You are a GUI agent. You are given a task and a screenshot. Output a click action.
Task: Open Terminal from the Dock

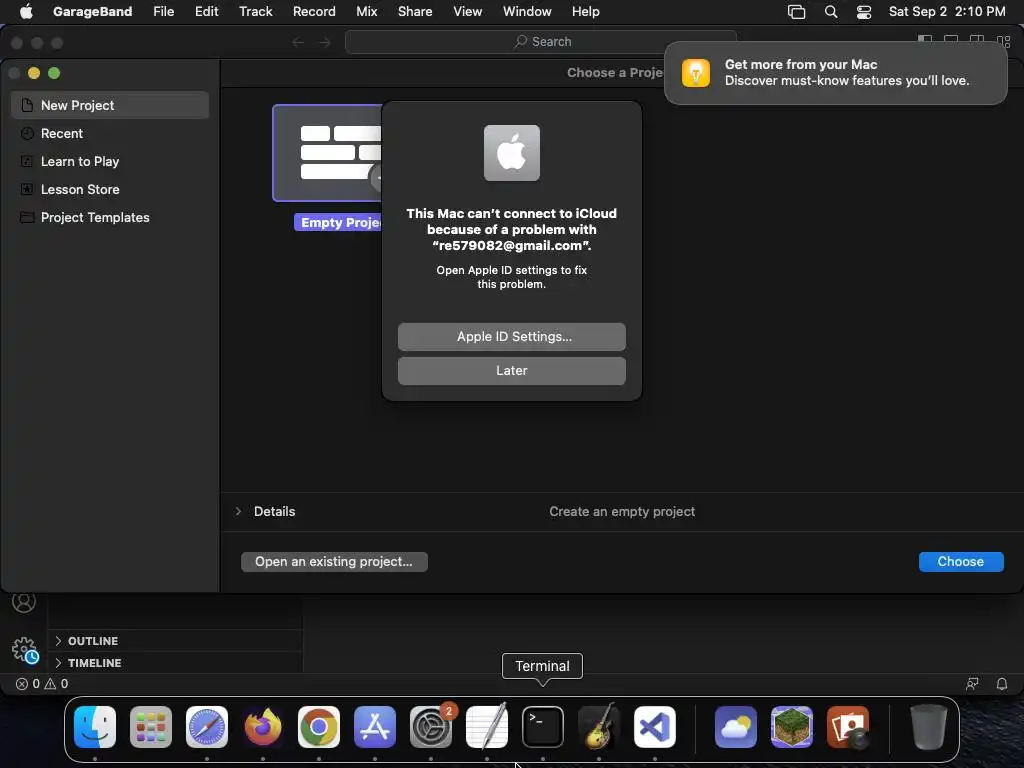543,727
